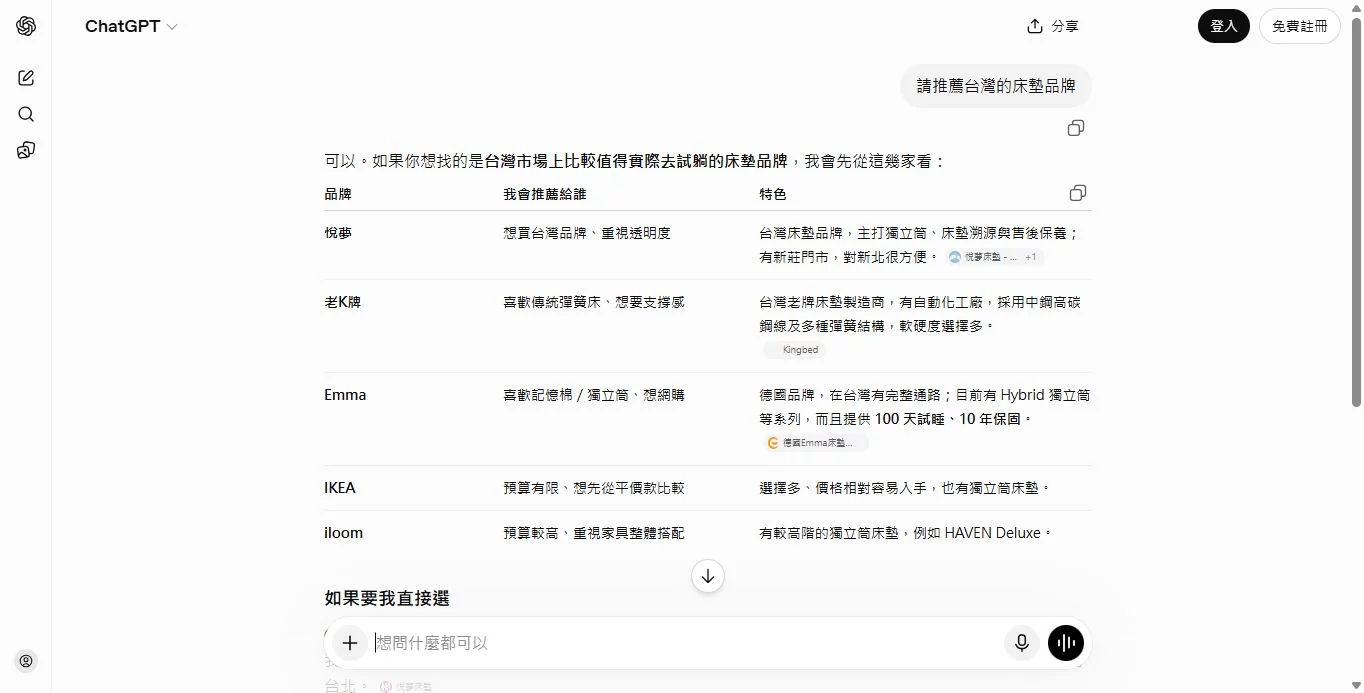Click the 免費註冊 sign-up button
The height and width of the screenshot is (693, 1364).
click(x=1299, y=27)
